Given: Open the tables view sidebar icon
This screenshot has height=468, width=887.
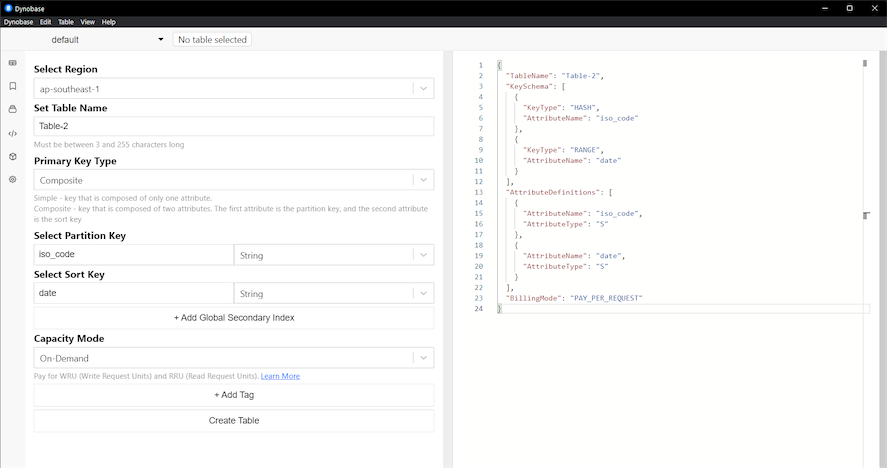Looking at the screenshot, I should (x=12, y=63).
